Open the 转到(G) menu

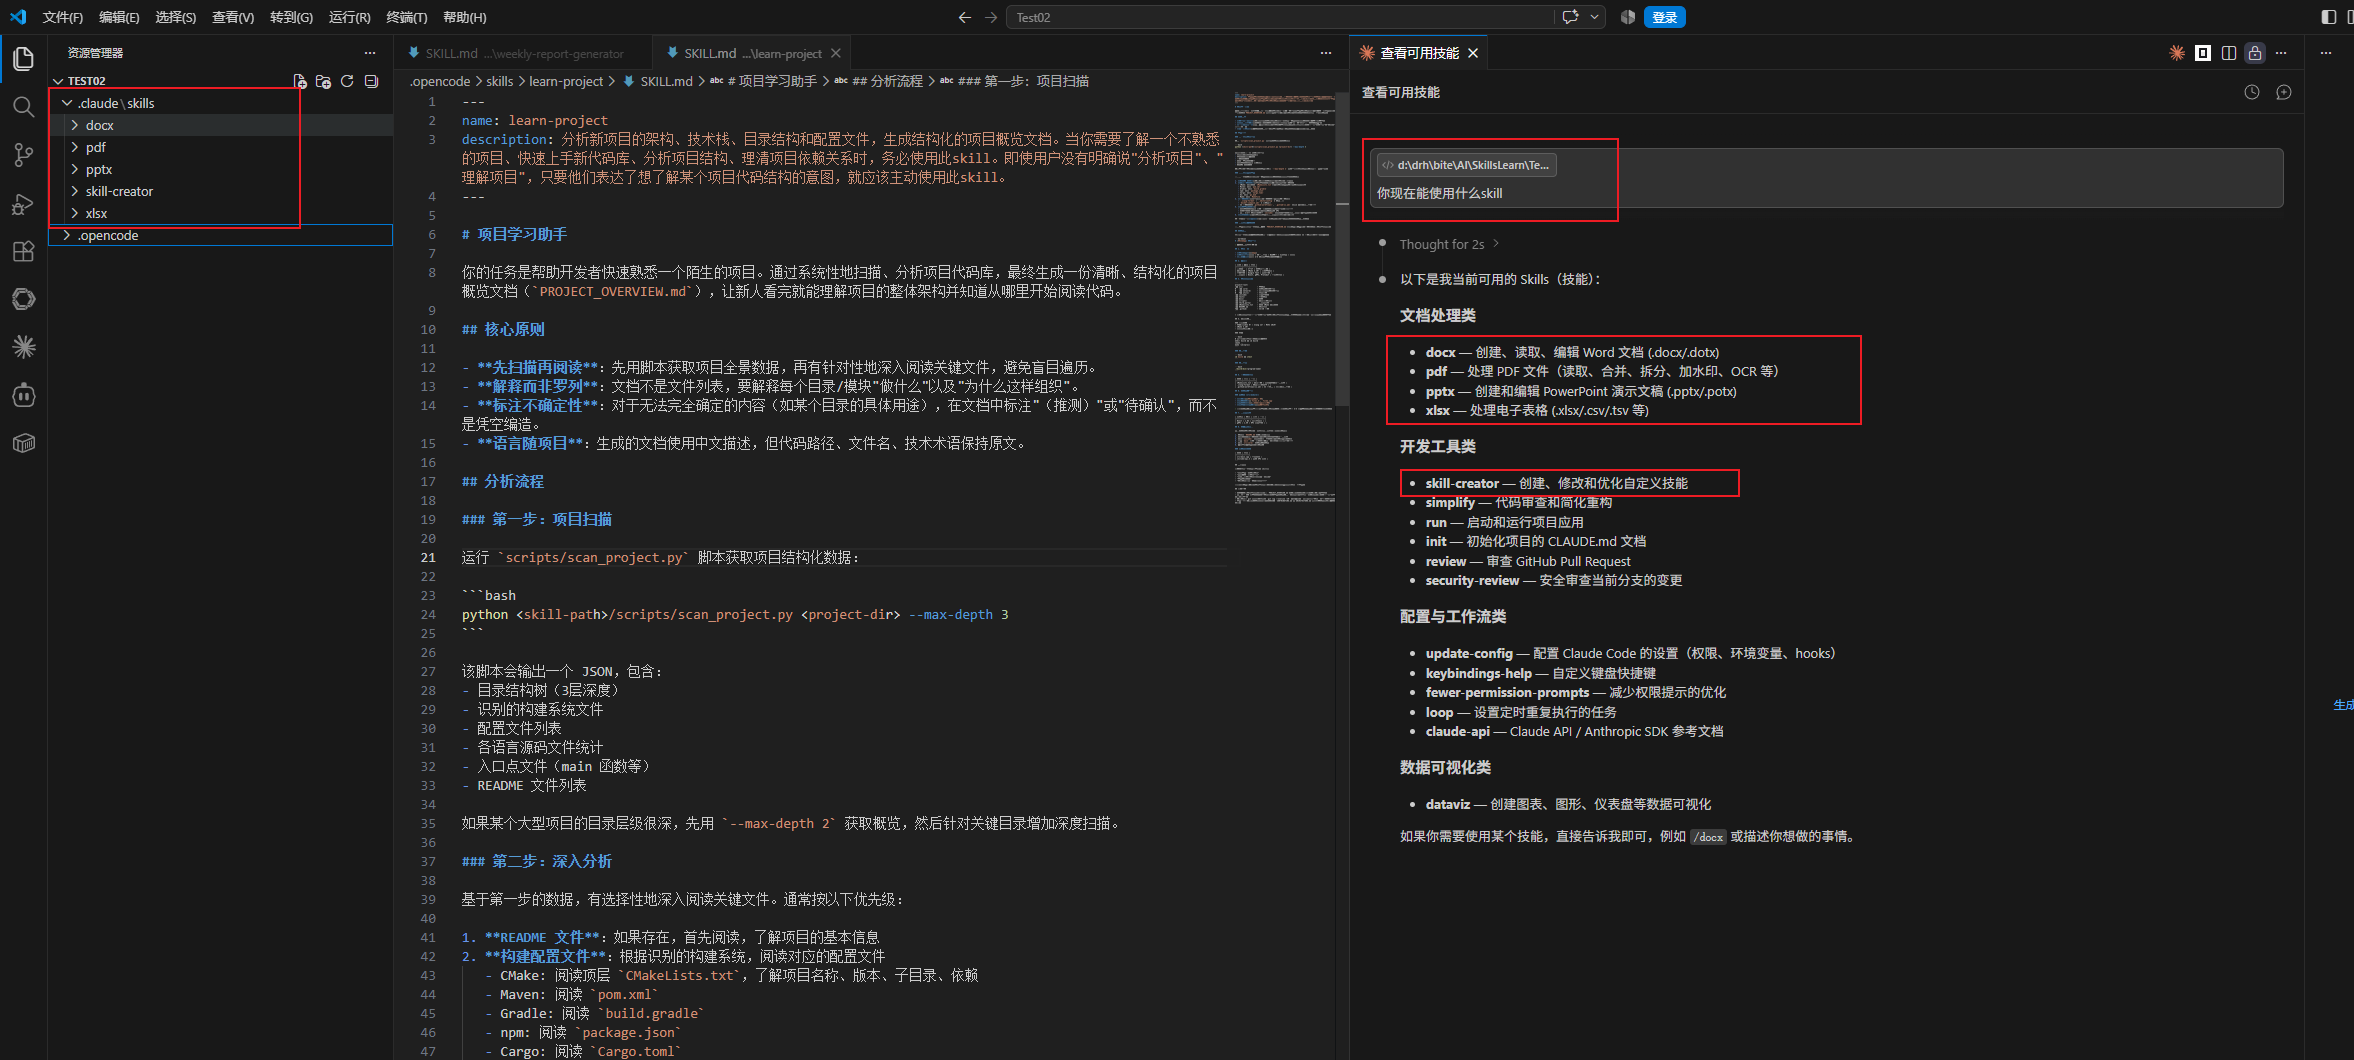[291, 17]
